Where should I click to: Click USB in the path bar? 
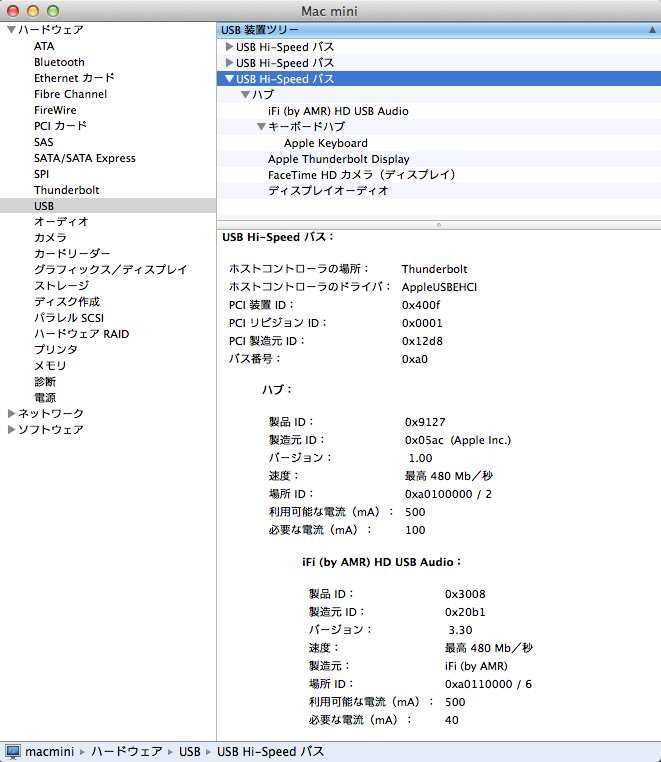[x=190, y=751]
